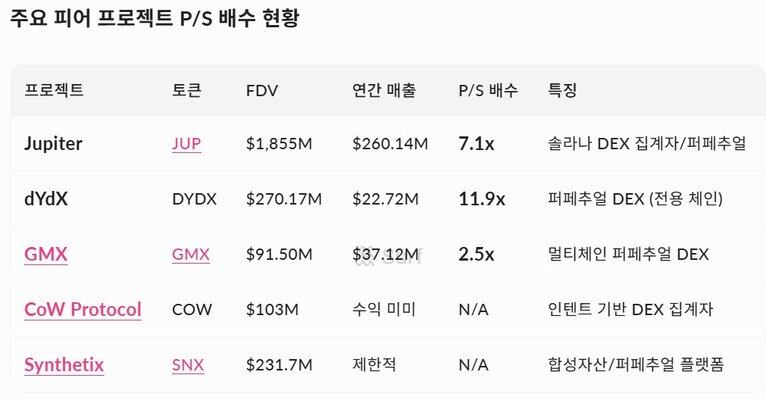
Task: Click the 연간 매출 column header
Action: [x=383, y=90]
